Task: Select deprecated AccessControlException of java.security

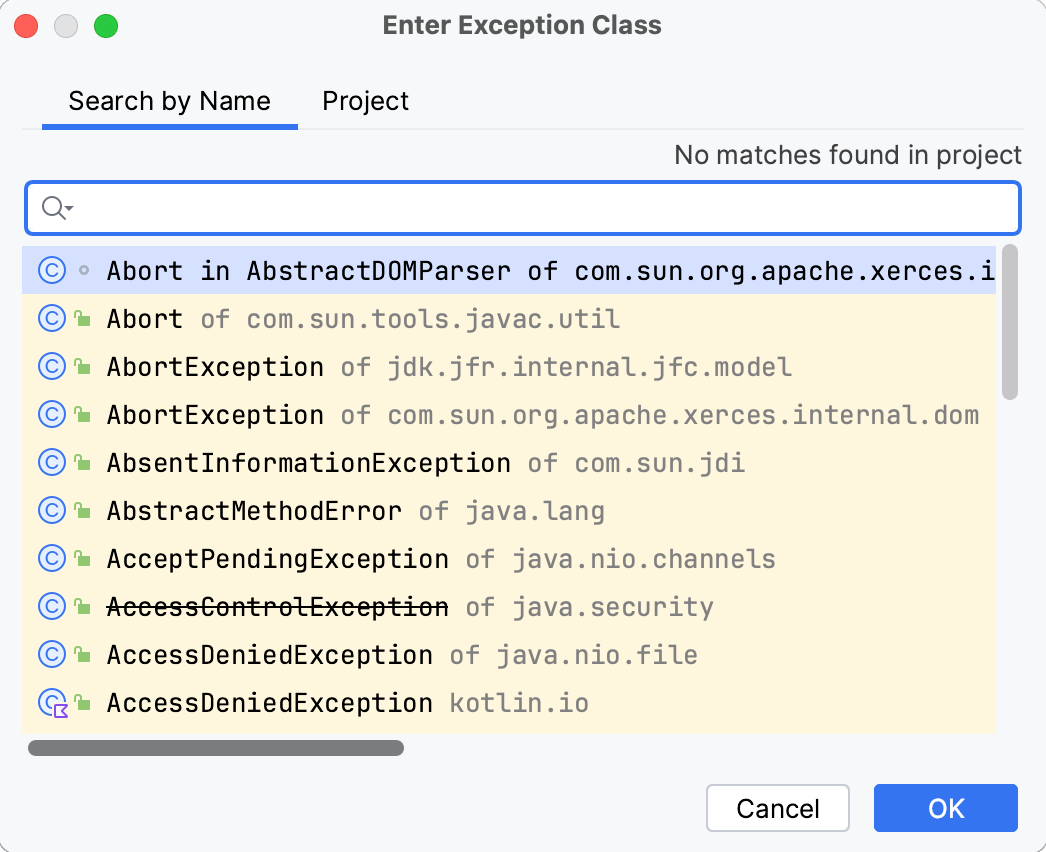Action: pyautogui.click(x=509, y=606)
